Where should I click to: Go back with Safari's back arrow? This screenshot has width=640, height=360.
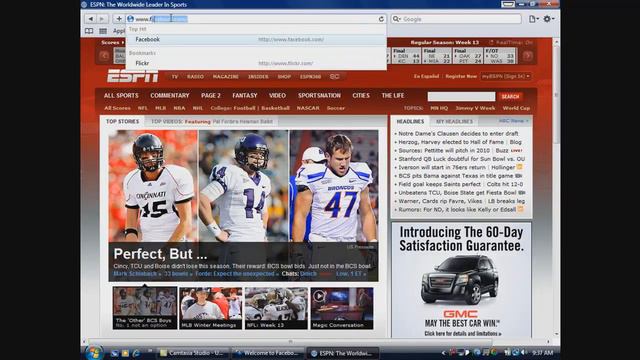(91, 19)
